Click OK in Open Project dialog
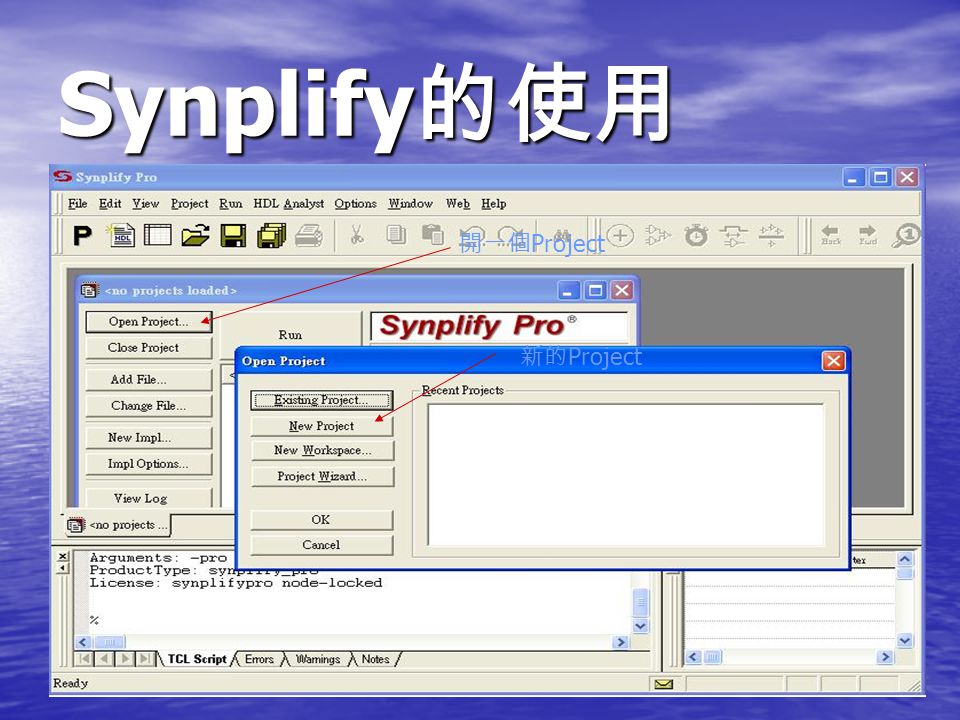 pos(321,520)
